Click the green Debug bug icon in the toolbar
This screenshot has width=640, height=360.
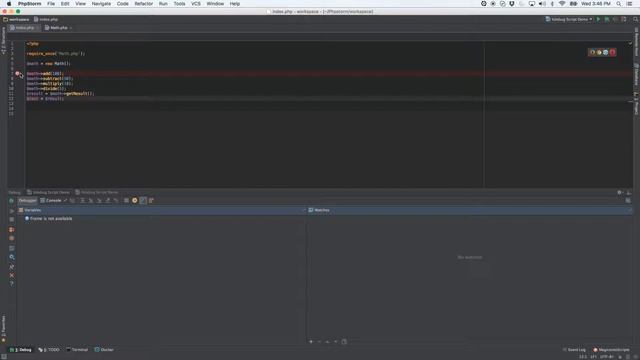pyautogui.click(x=607, y=19)
